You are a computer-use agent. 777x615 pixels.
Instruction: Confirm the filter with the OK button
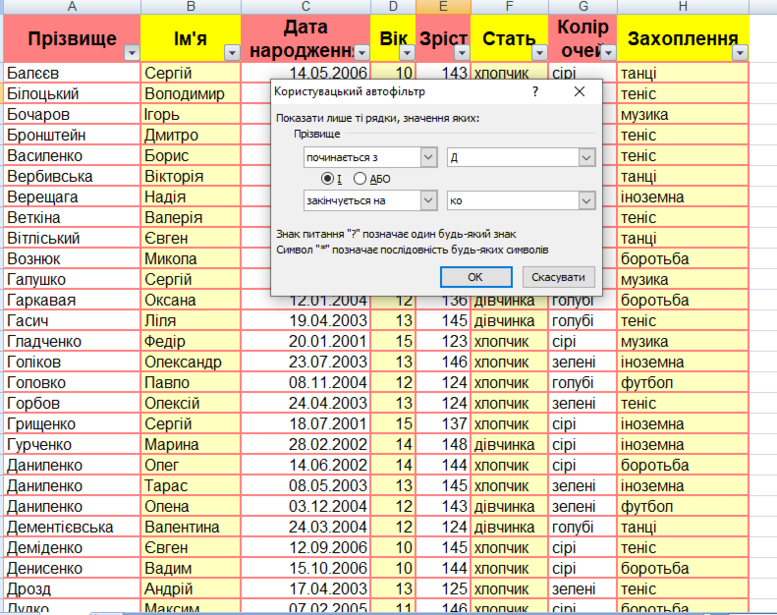coord(476,277)
